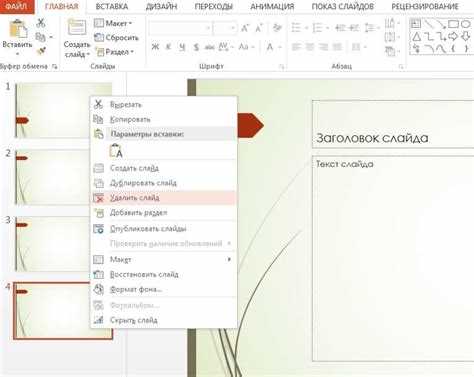Click the Сбросить button

[116, 38]
